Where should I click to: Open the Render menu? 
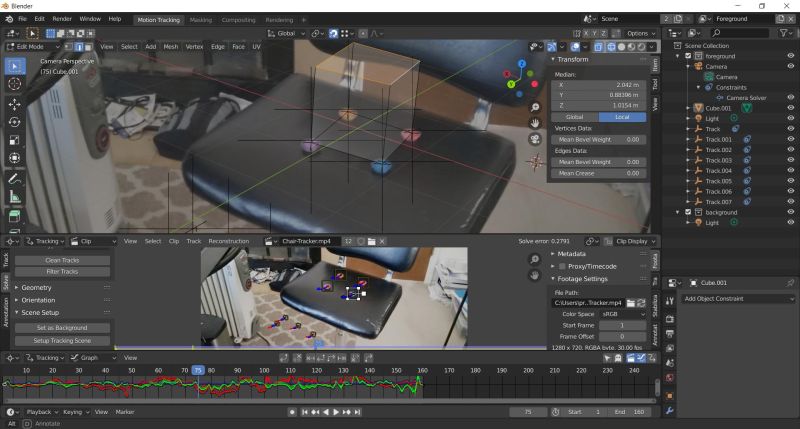pos(62,19)
